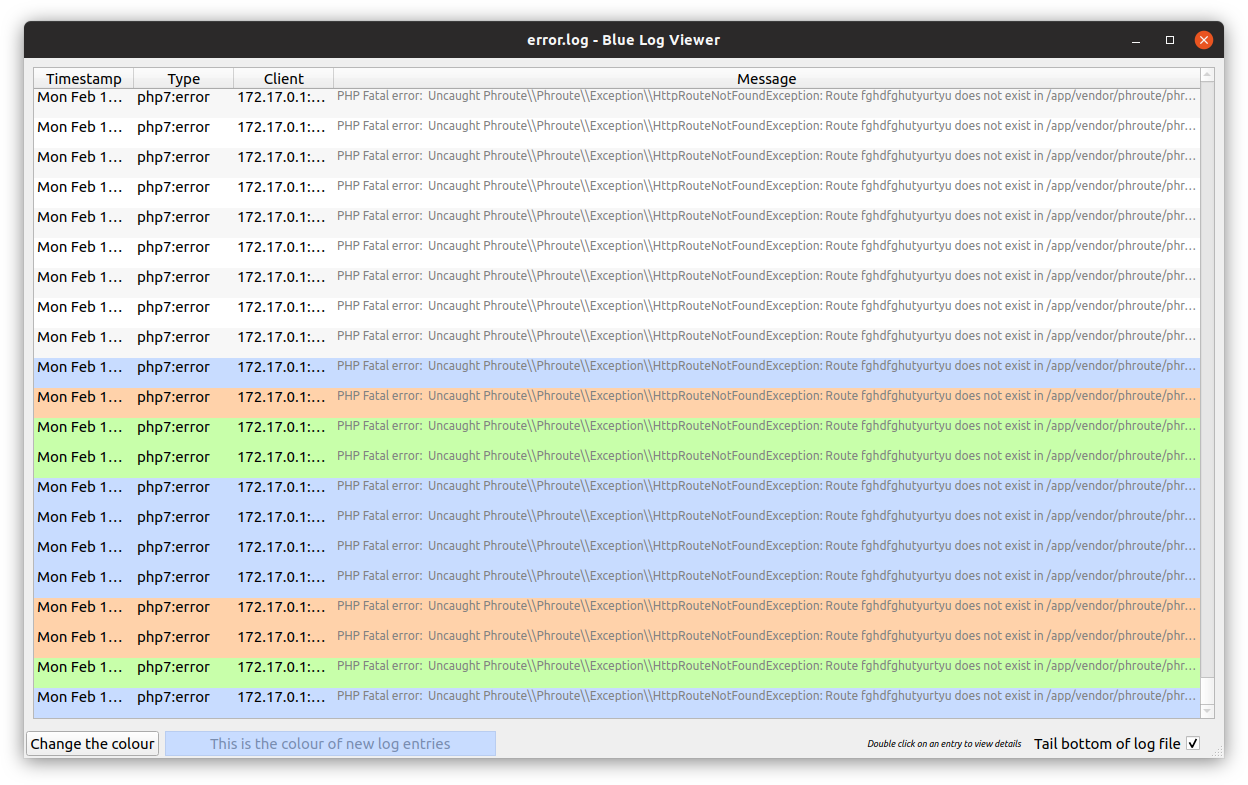Click the Type cell of the topmost green row

tap(174, 427)
